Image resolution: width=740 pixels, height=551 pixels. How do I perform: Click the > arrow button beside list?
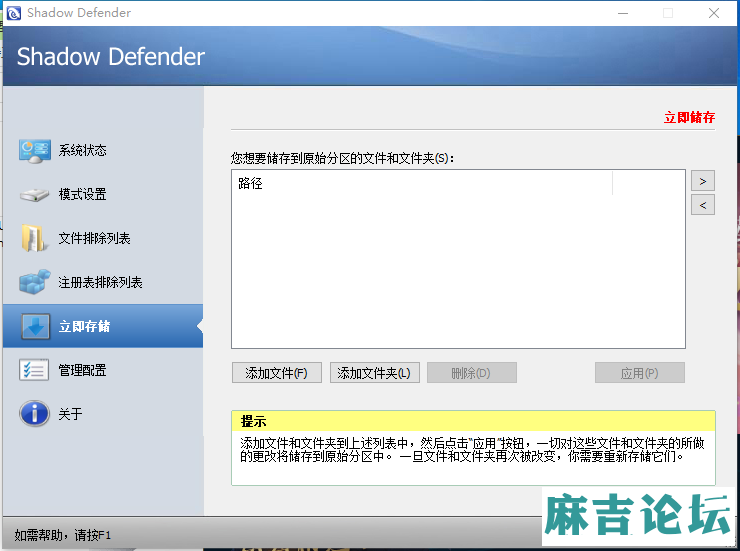pyautogui.click(x=703, y=181)
